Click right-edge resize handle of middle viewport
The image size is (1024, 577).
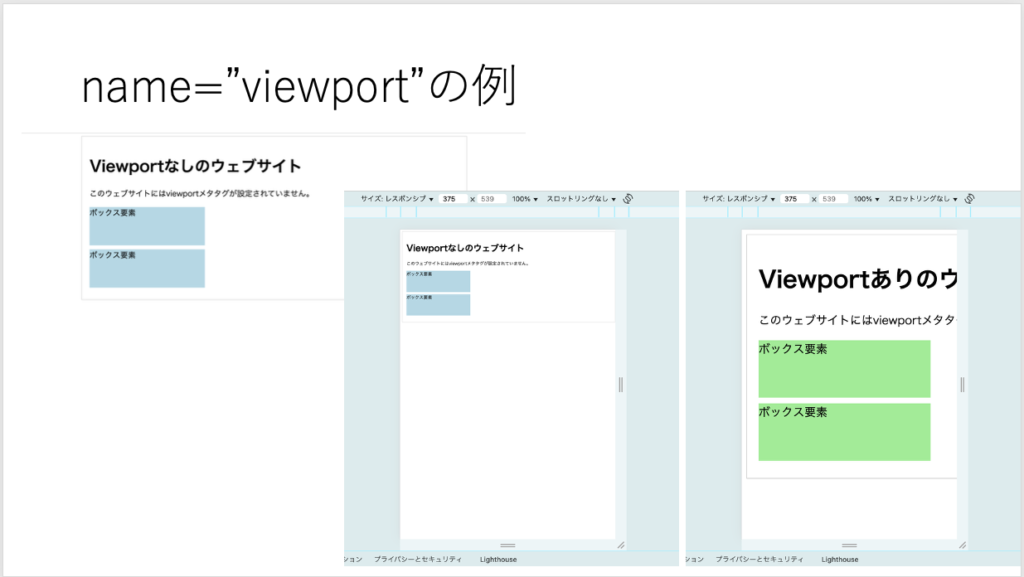coord(621,384)
